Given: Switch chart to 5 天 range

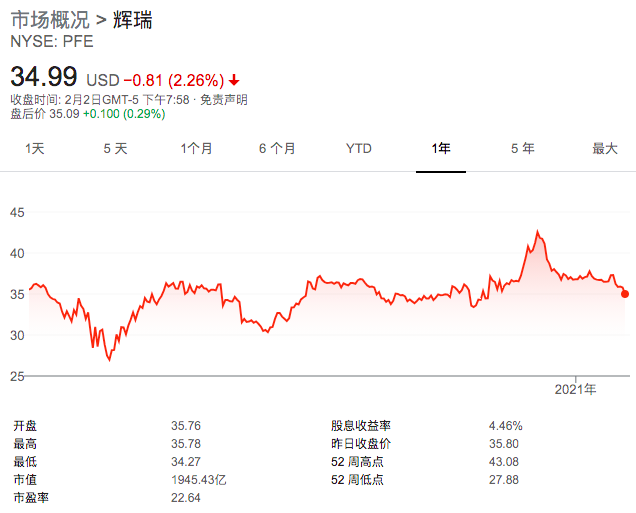Looking at the screenshot, I should [x=116, y=148].
